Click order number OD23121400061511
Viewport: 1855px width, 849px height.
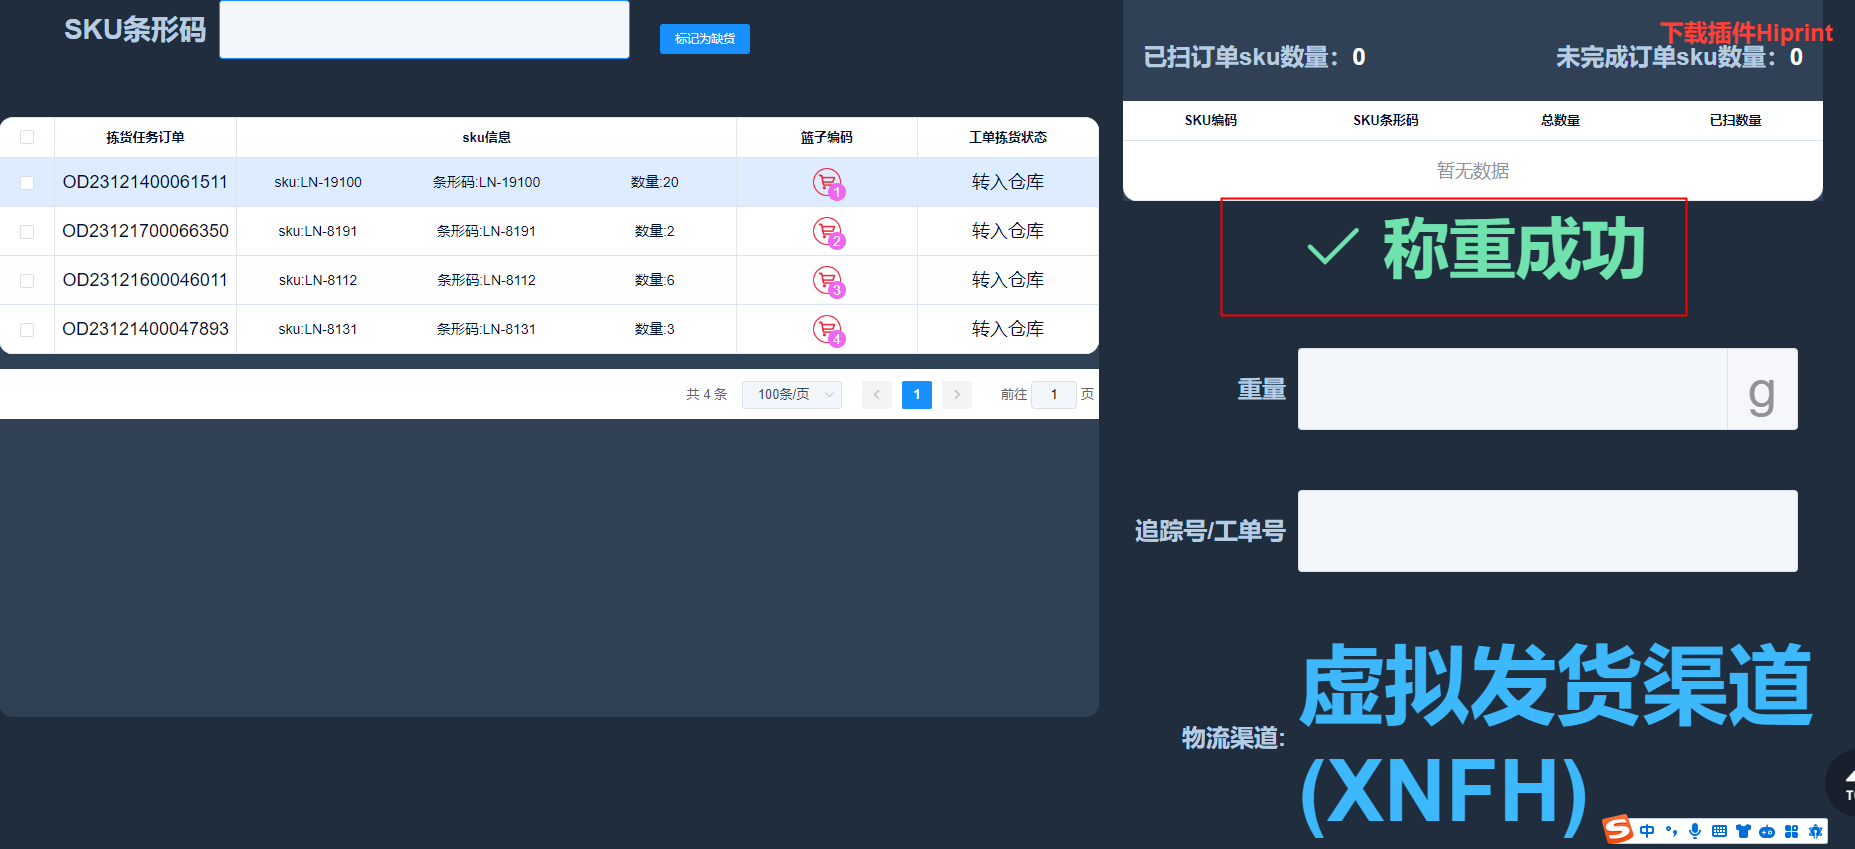coord(145,182)
